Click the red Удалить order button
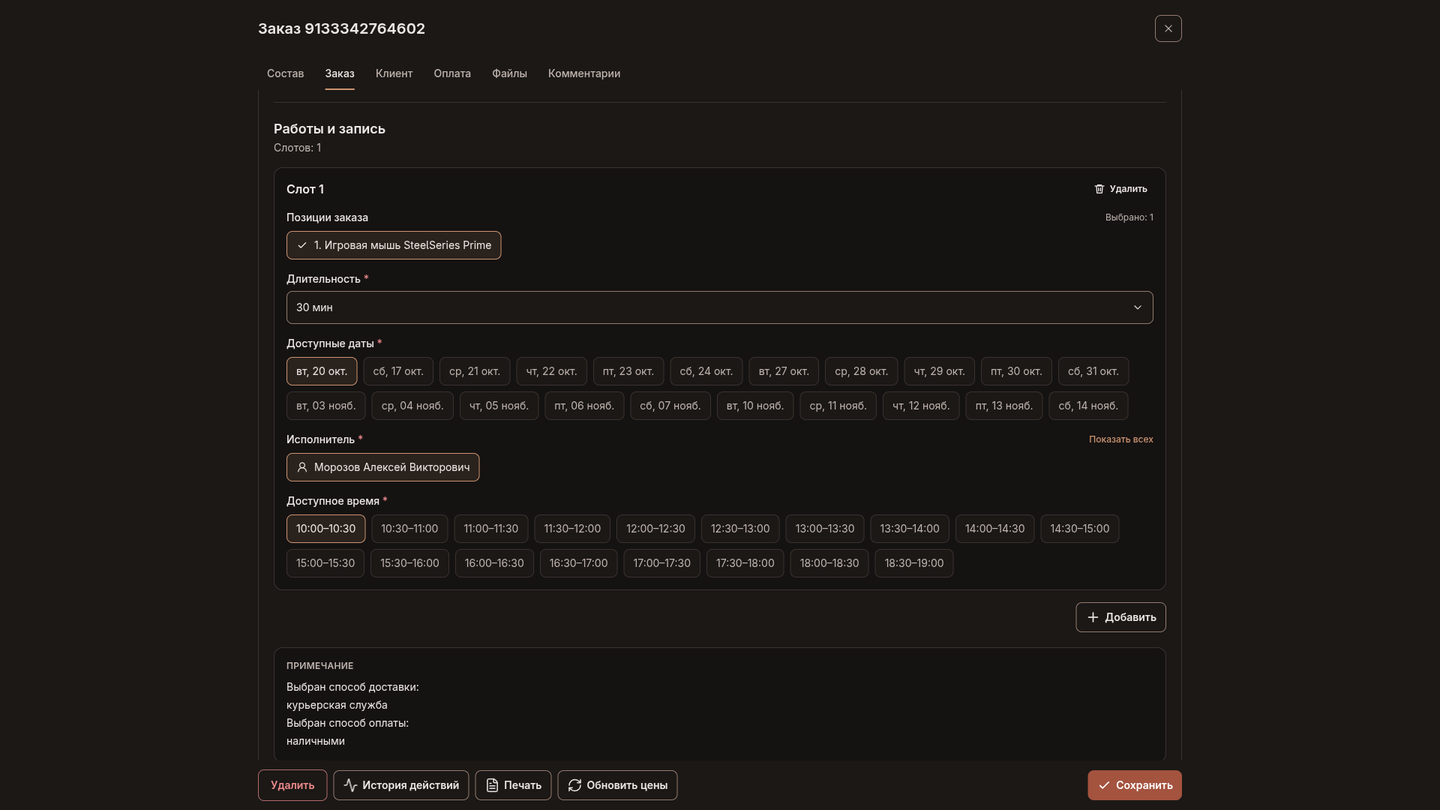 pyautogui.click(x=293, y=785)
